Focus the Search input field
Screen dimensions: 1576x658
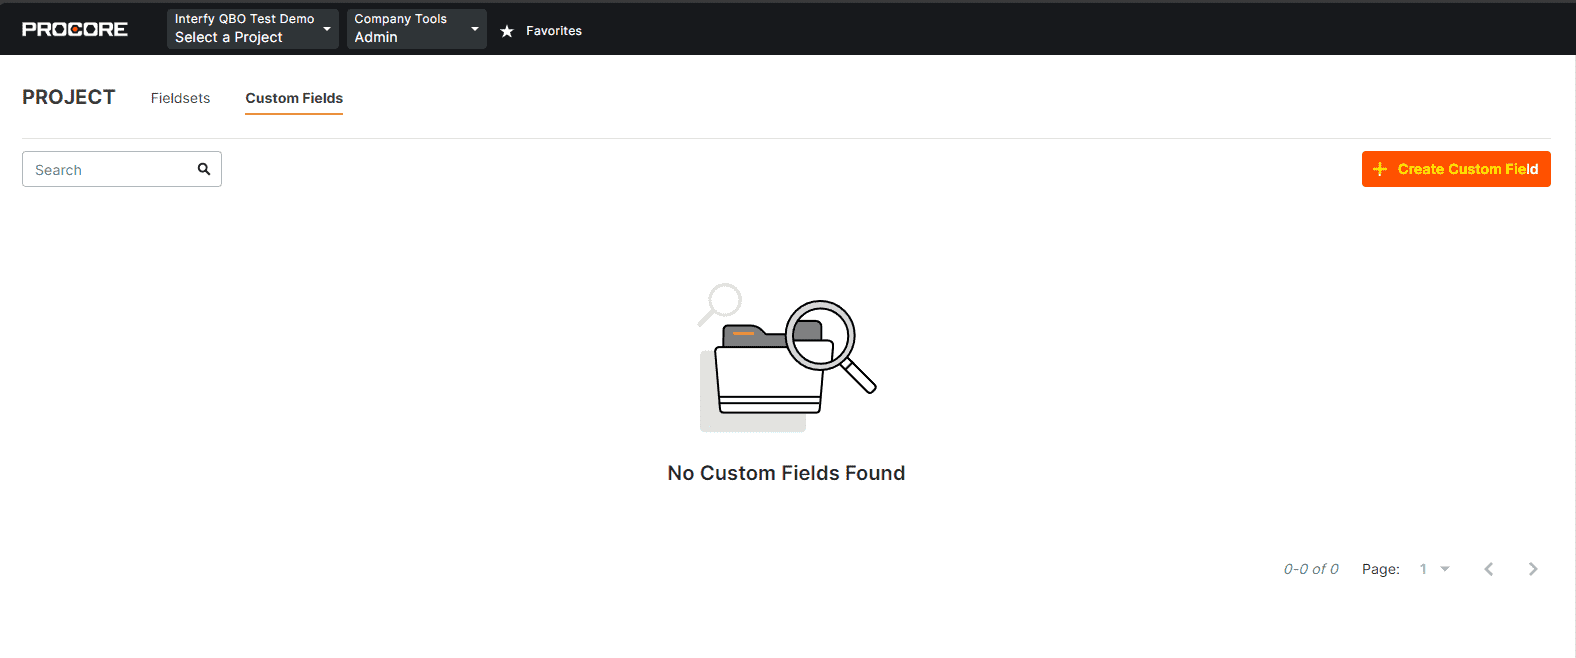pyautogui.click(x=110, y=170)
